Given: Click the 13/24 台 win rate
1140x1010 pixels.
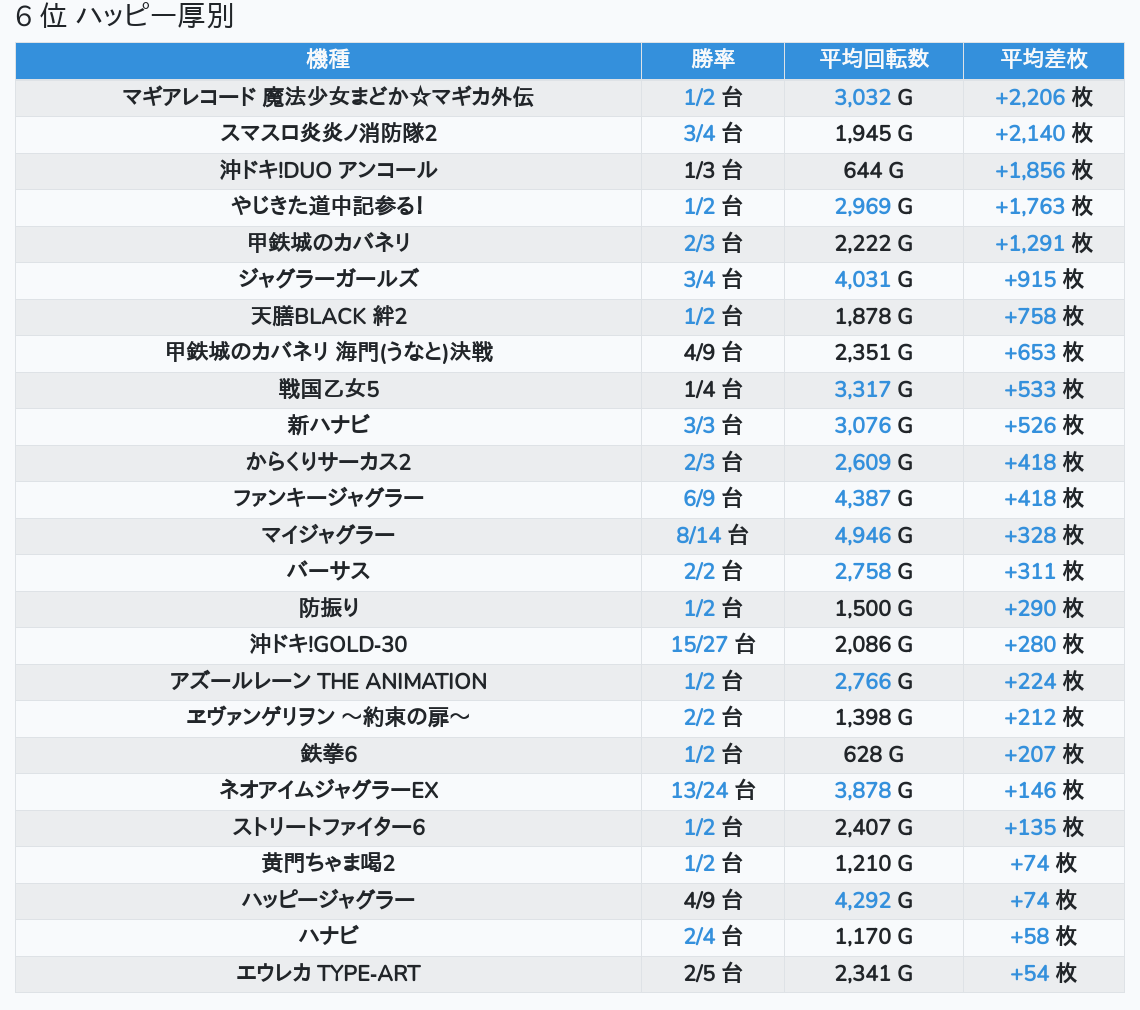Looking at the screenshot, I should (712, 790).
